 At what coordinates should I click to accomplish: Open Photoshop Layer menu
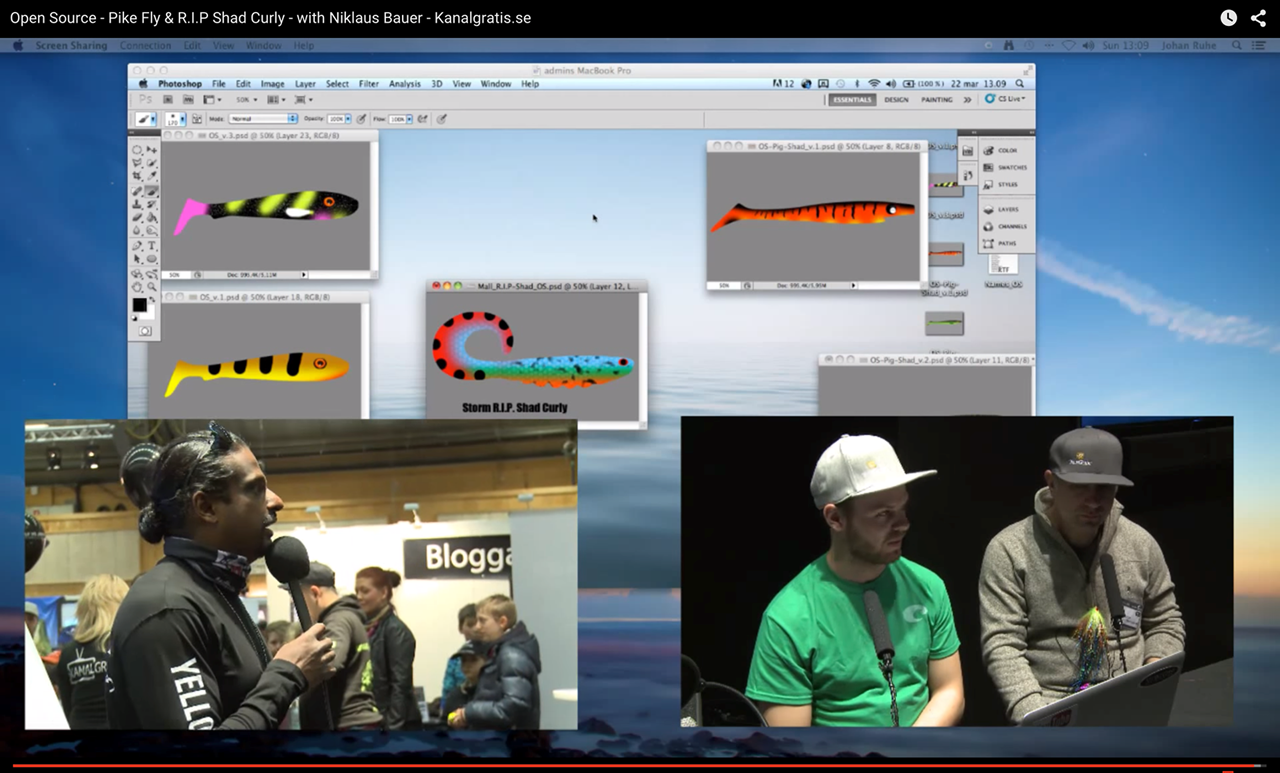(x=305, y=84)
